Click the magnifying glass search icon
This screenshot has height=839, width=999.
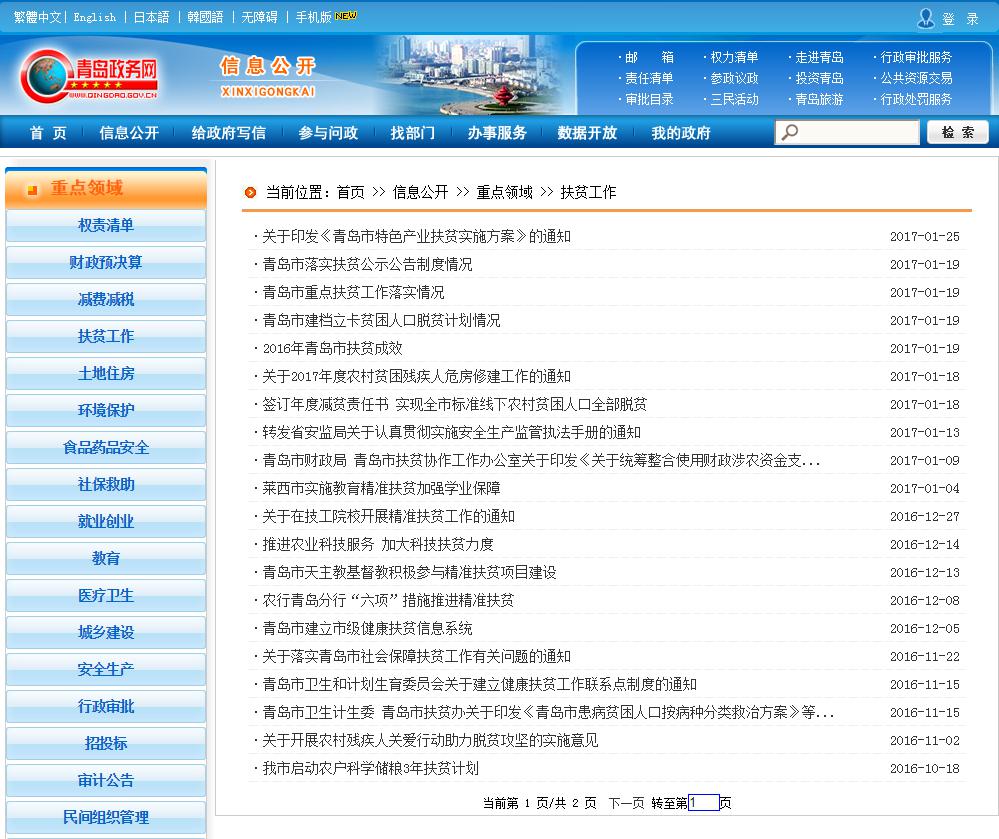pyautogui.click(x=790, y=133)
